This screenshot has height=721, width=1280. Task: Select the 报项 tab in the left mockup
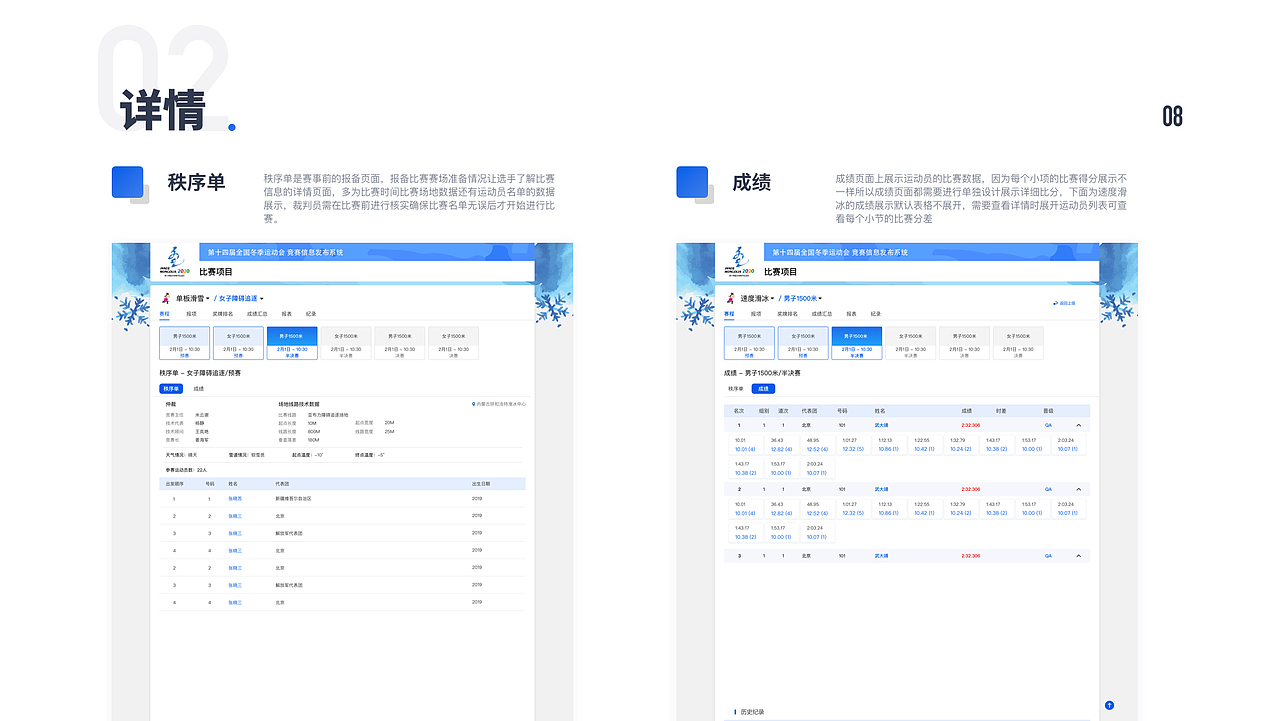click(192, 314)
